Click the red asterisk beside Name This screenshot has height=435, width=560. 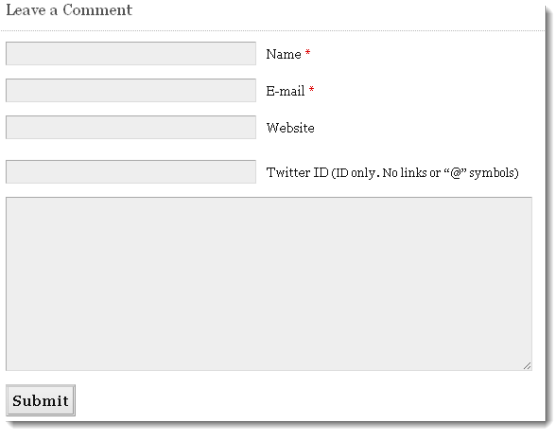(x=308, y=53)
